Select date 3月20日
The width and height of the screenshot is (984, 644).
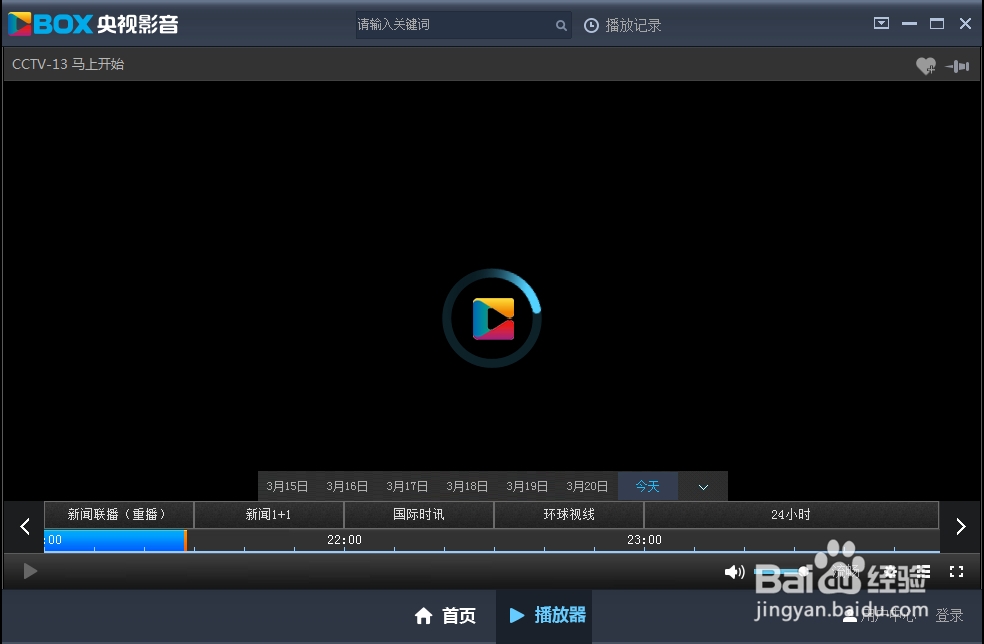[x=587, y=486]
